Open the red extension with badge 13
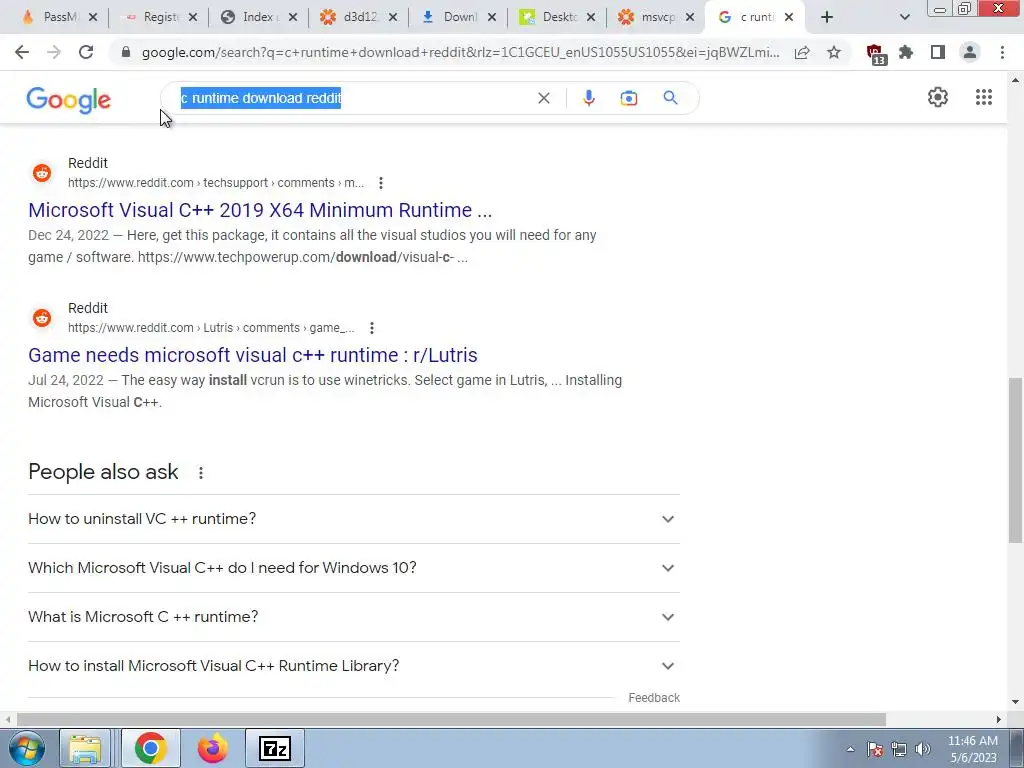Viewport: 1024px width, 768px height. click(875, 54)
